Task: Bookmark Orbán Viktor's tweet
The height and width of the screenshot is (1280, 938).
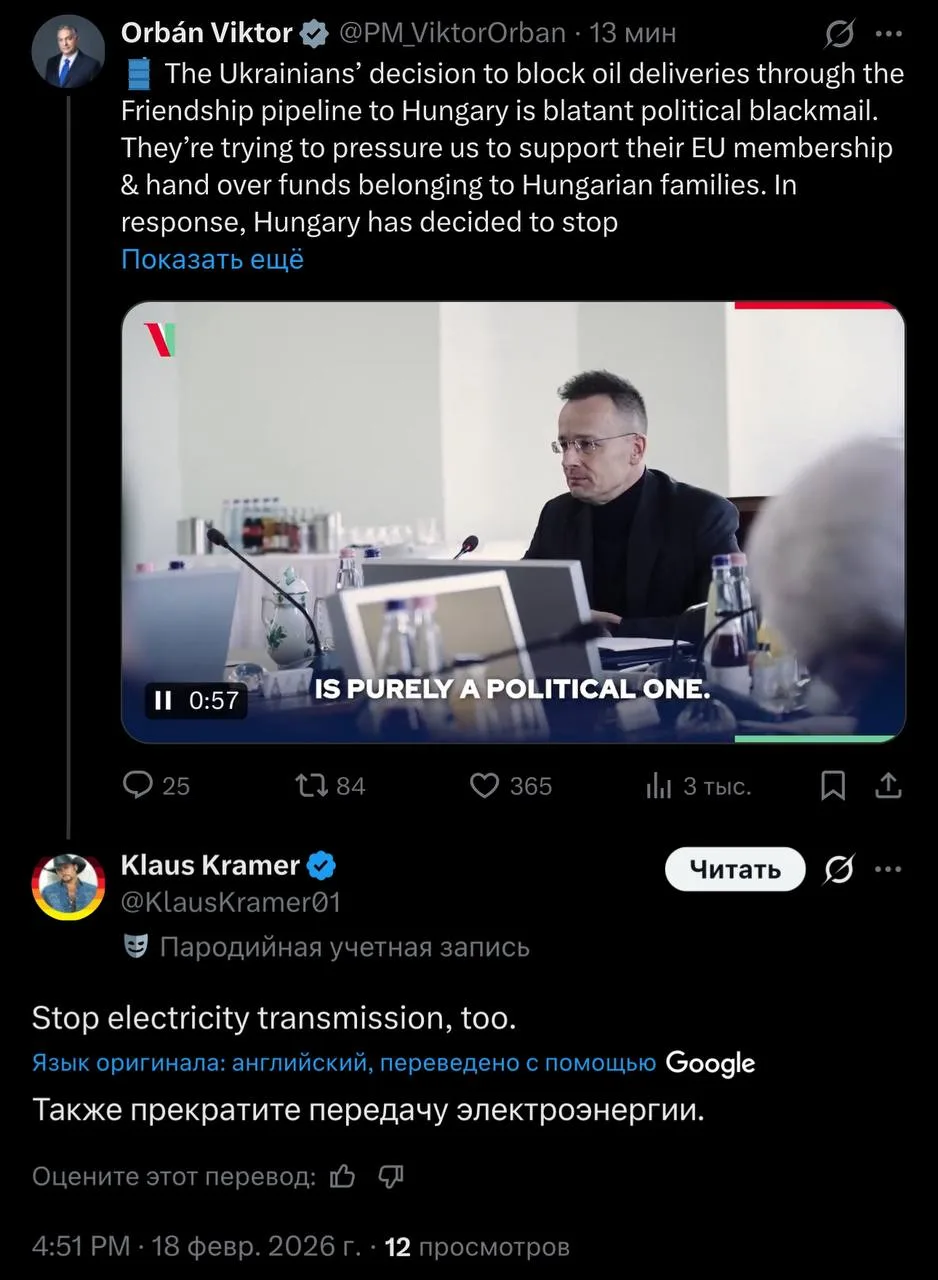Action: pos(832,787)
